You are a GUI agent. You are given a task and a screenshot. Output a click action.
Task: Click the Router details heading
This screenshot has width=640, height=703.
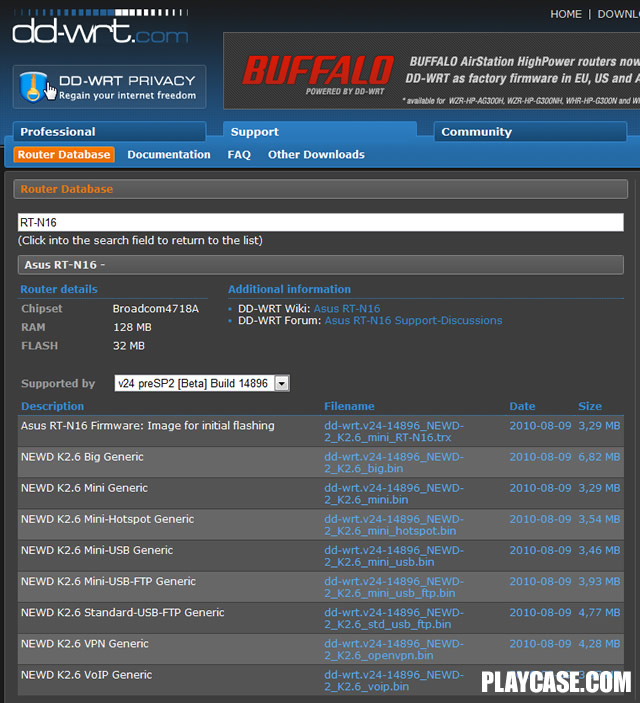point(59,289)
